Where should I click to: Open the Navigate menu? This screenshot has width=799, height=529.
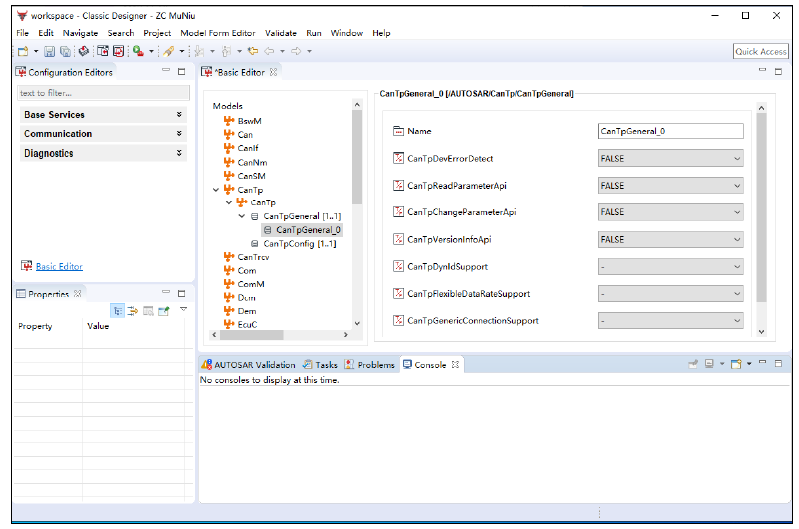point(80,33)
